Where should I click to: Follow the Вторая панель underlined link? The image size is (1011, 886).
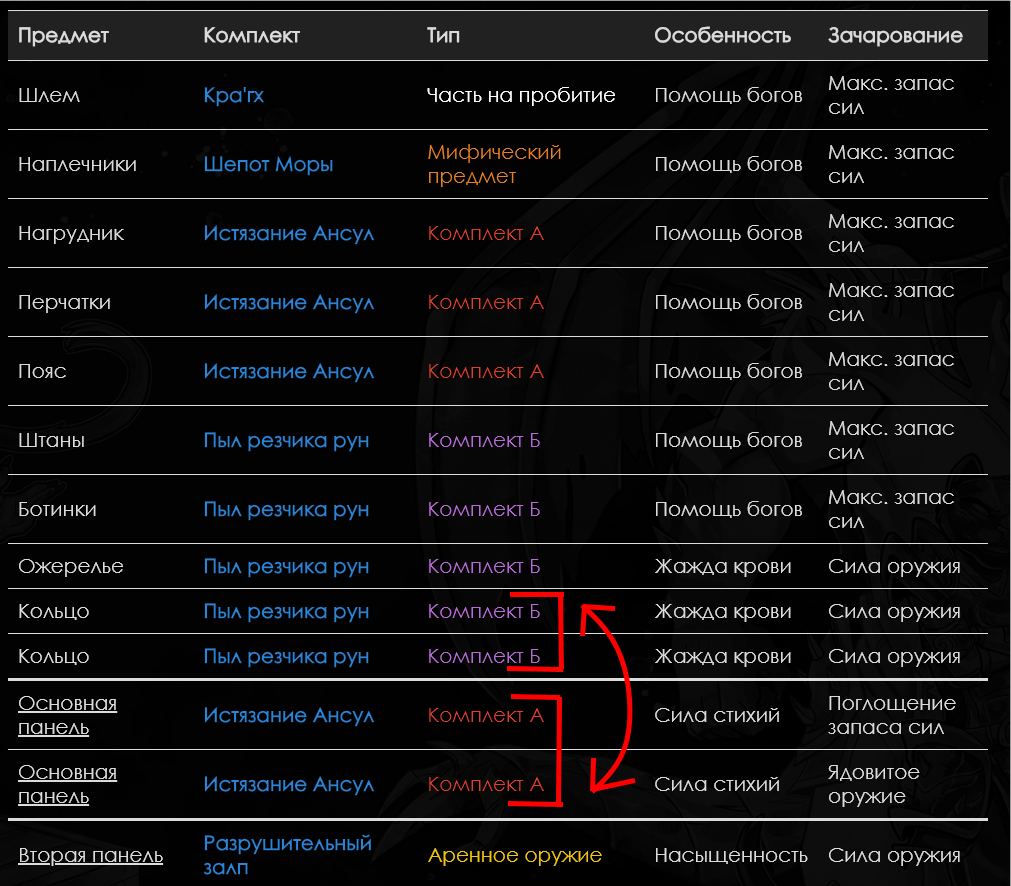(x=90, y=855)
